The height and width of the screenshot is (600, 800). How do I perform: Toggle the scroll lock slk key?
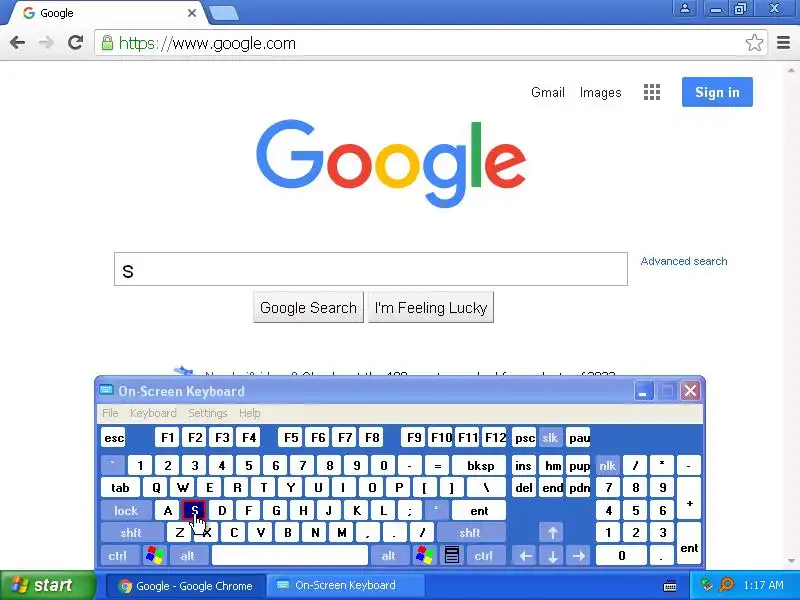click(550, 438)
